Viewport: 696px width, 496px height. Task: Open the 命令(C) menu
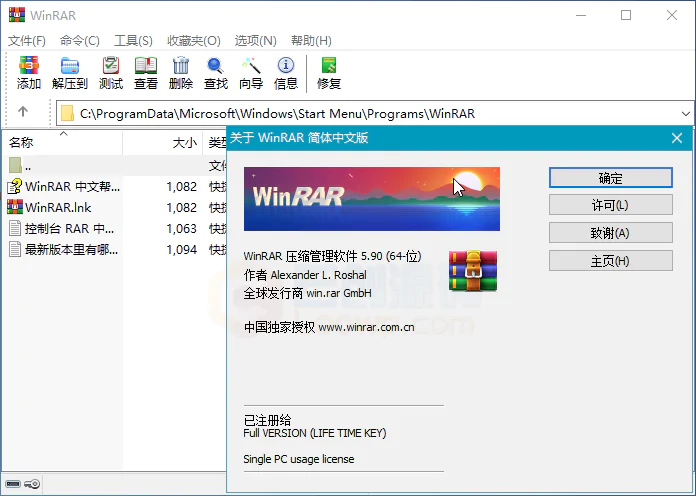(80, 41)
